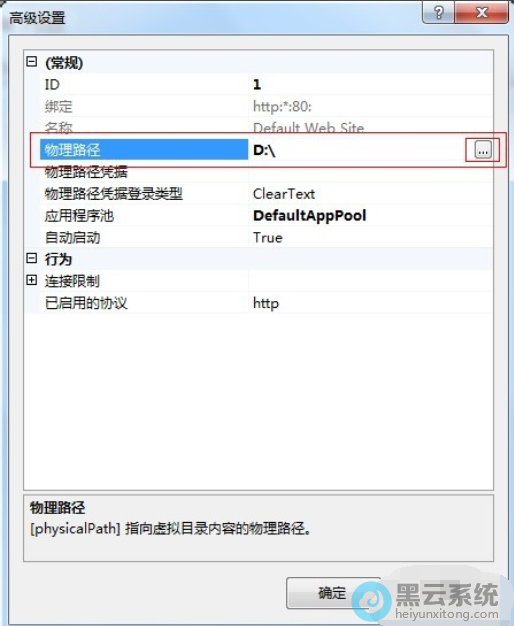
Task: Click the 确定 button
Action: coord(332,593)
